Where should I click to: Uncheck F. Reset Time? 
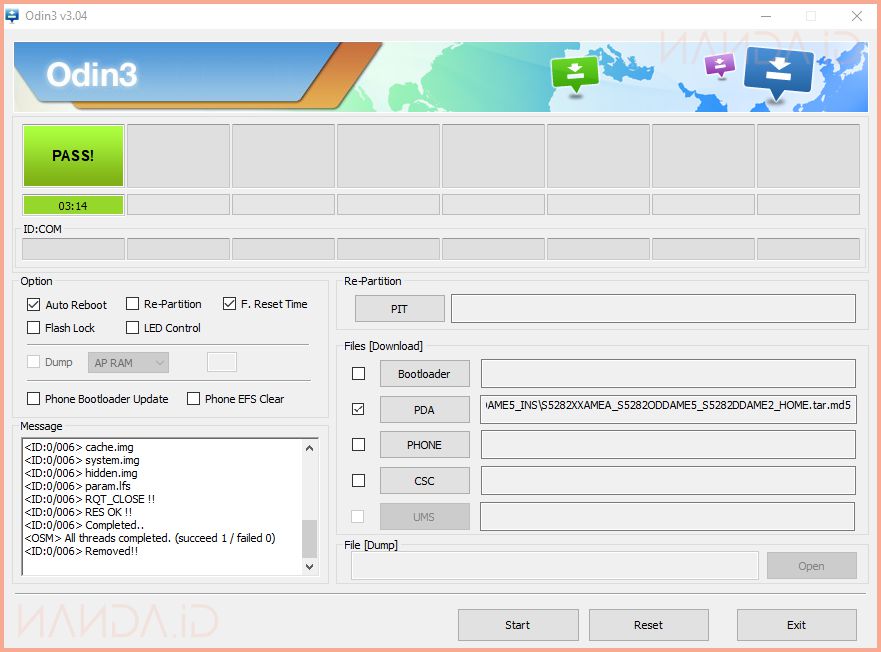[x=229, y=304]
